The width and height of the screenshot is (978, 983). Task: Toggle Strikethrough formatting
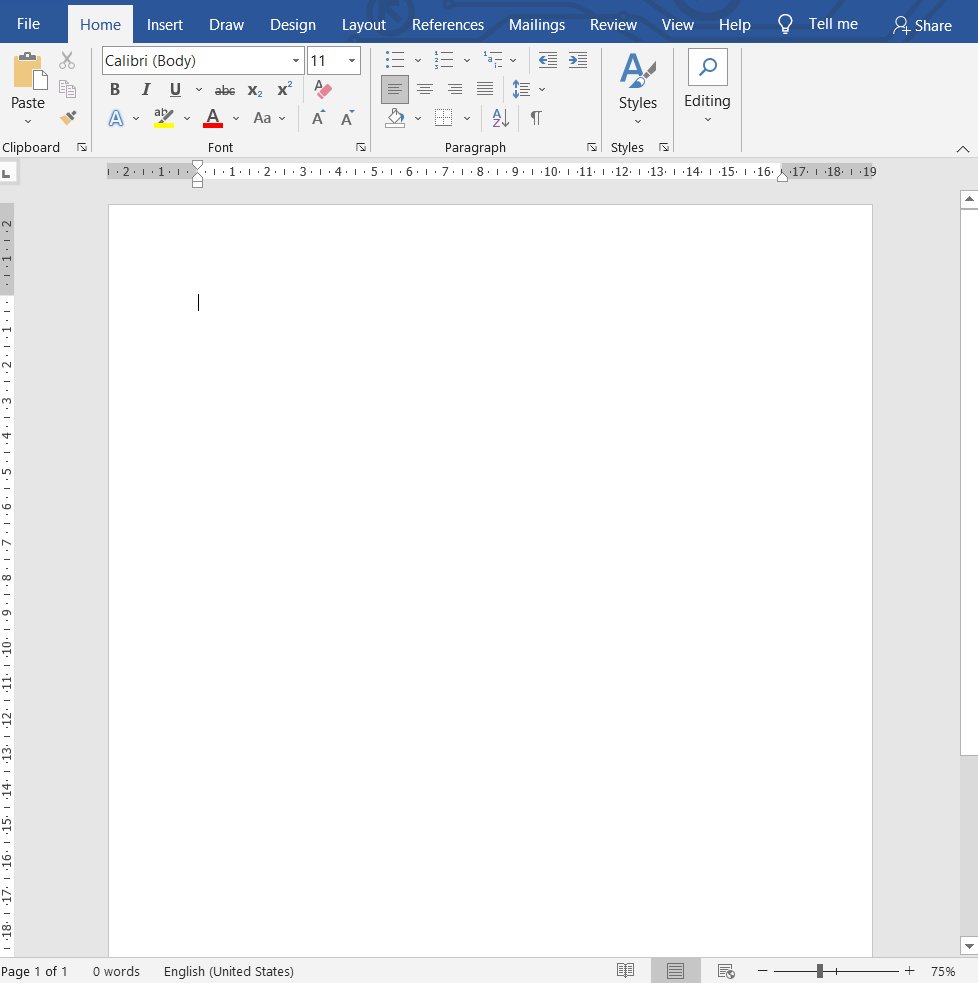(225, 91)
